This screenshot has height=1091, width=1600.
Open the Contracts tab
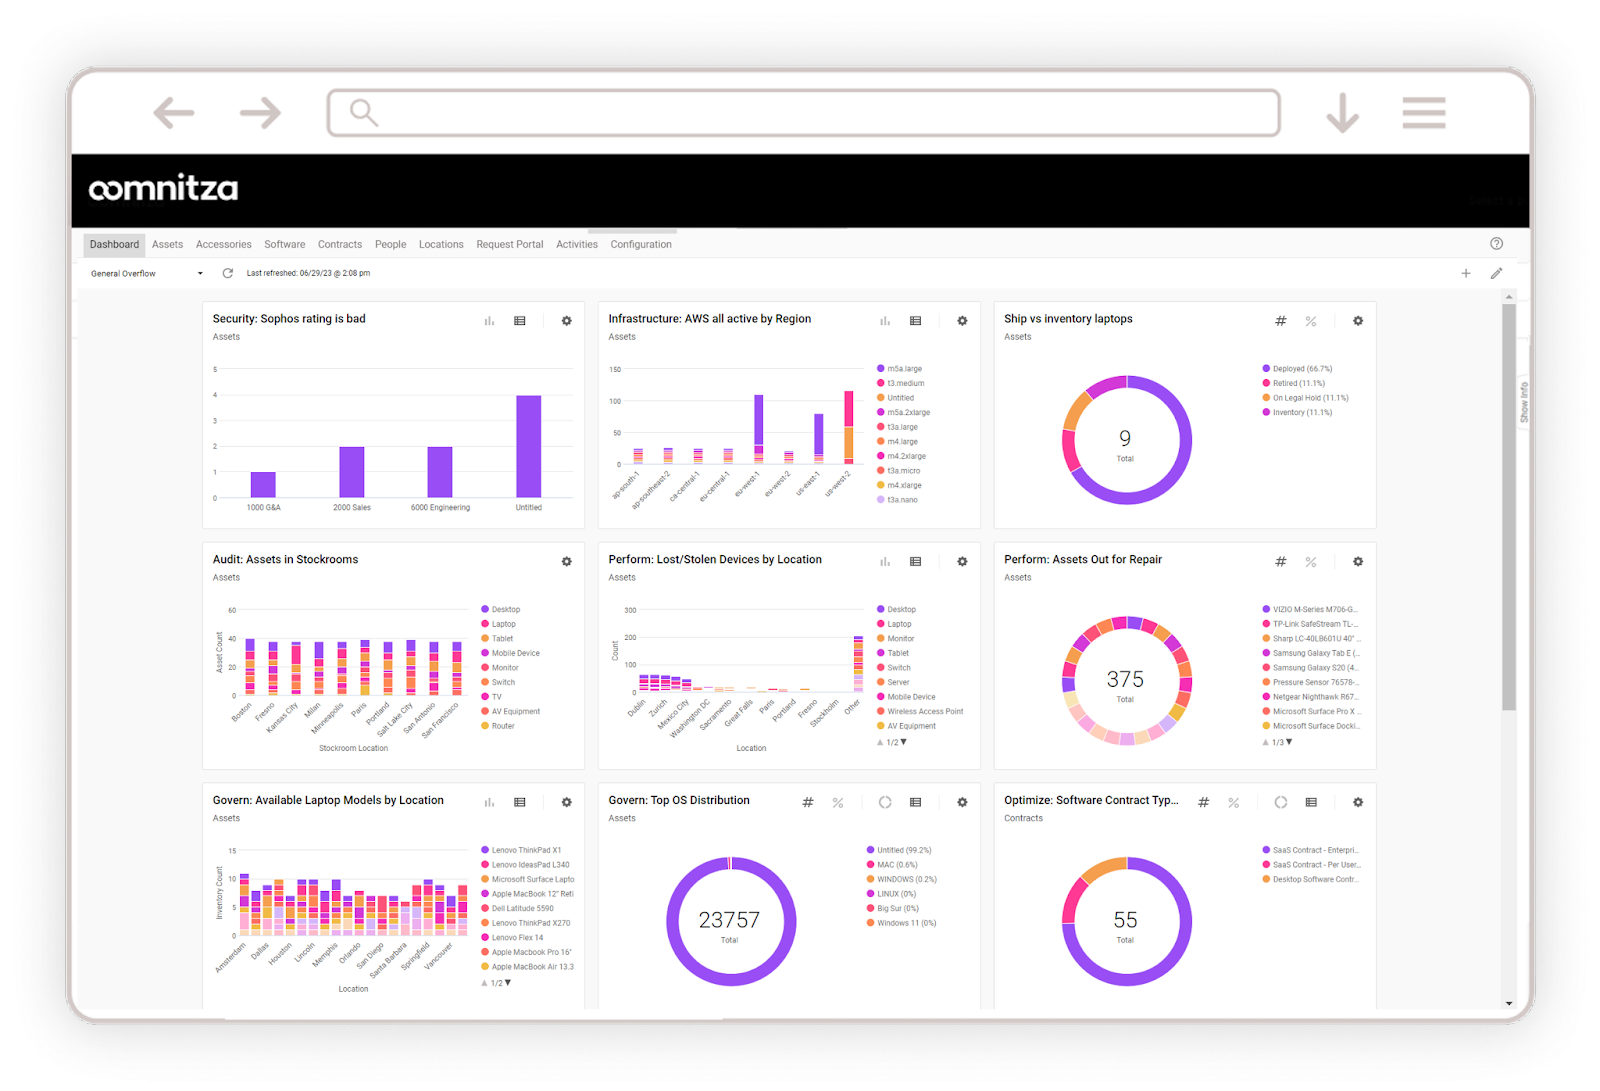tap(340, 244)
